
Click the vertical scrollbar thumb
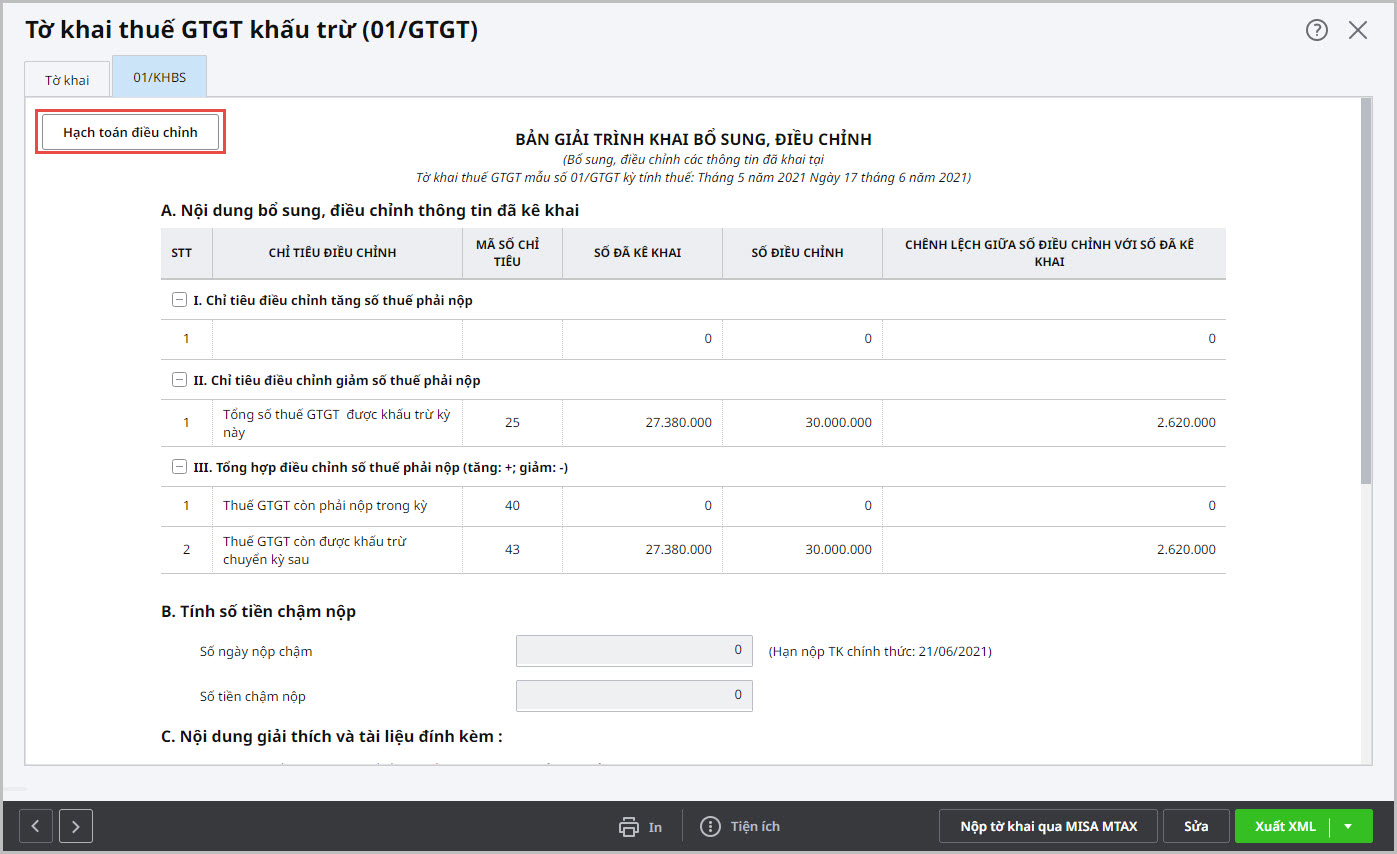pyautogui.click(x=1366, y=290)
